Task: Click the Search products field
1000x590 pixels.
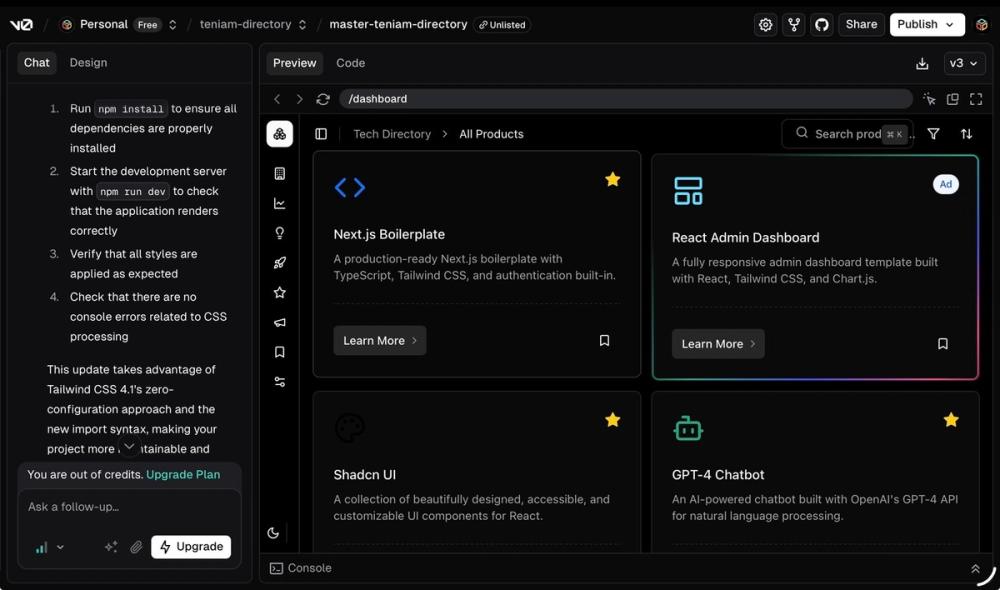Action: [848, 134]
